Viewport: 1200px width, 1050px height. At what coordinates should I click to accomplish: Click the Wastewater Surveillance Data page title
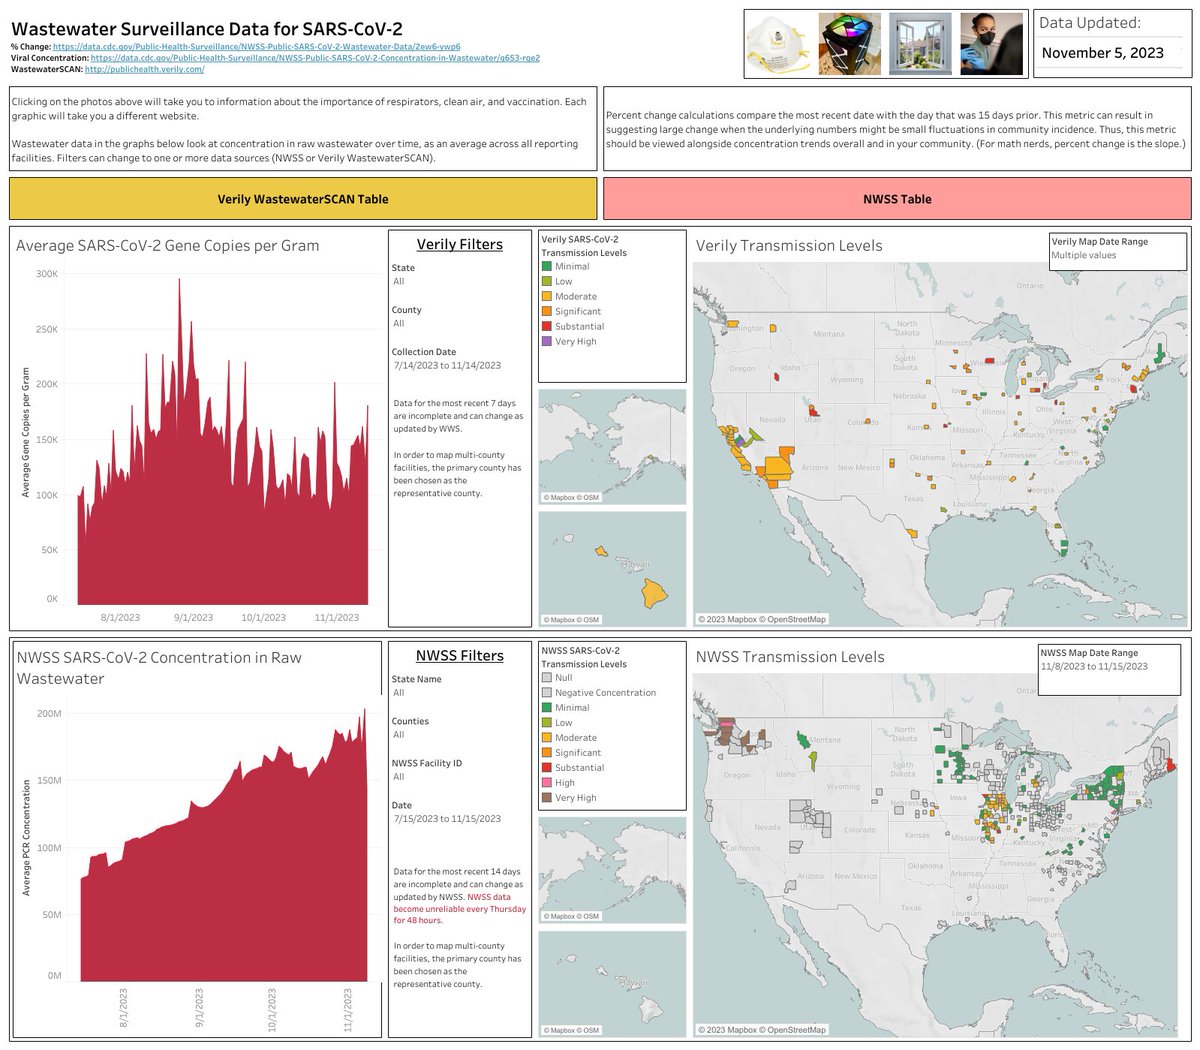pos(207,30)
